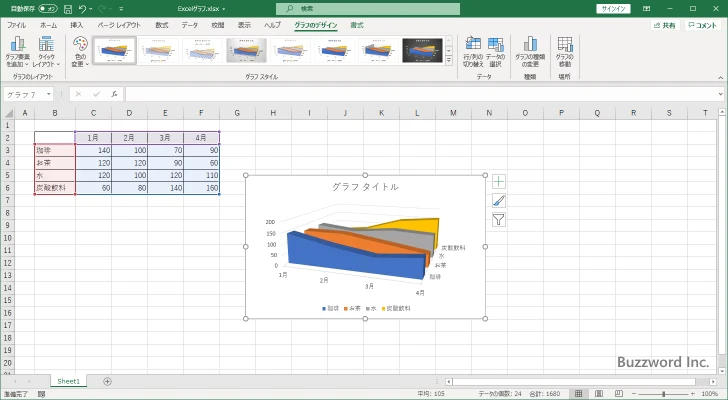Click the Save icon in title bar
This screenshot has width=728, height=400.
(x=68, y=9)
